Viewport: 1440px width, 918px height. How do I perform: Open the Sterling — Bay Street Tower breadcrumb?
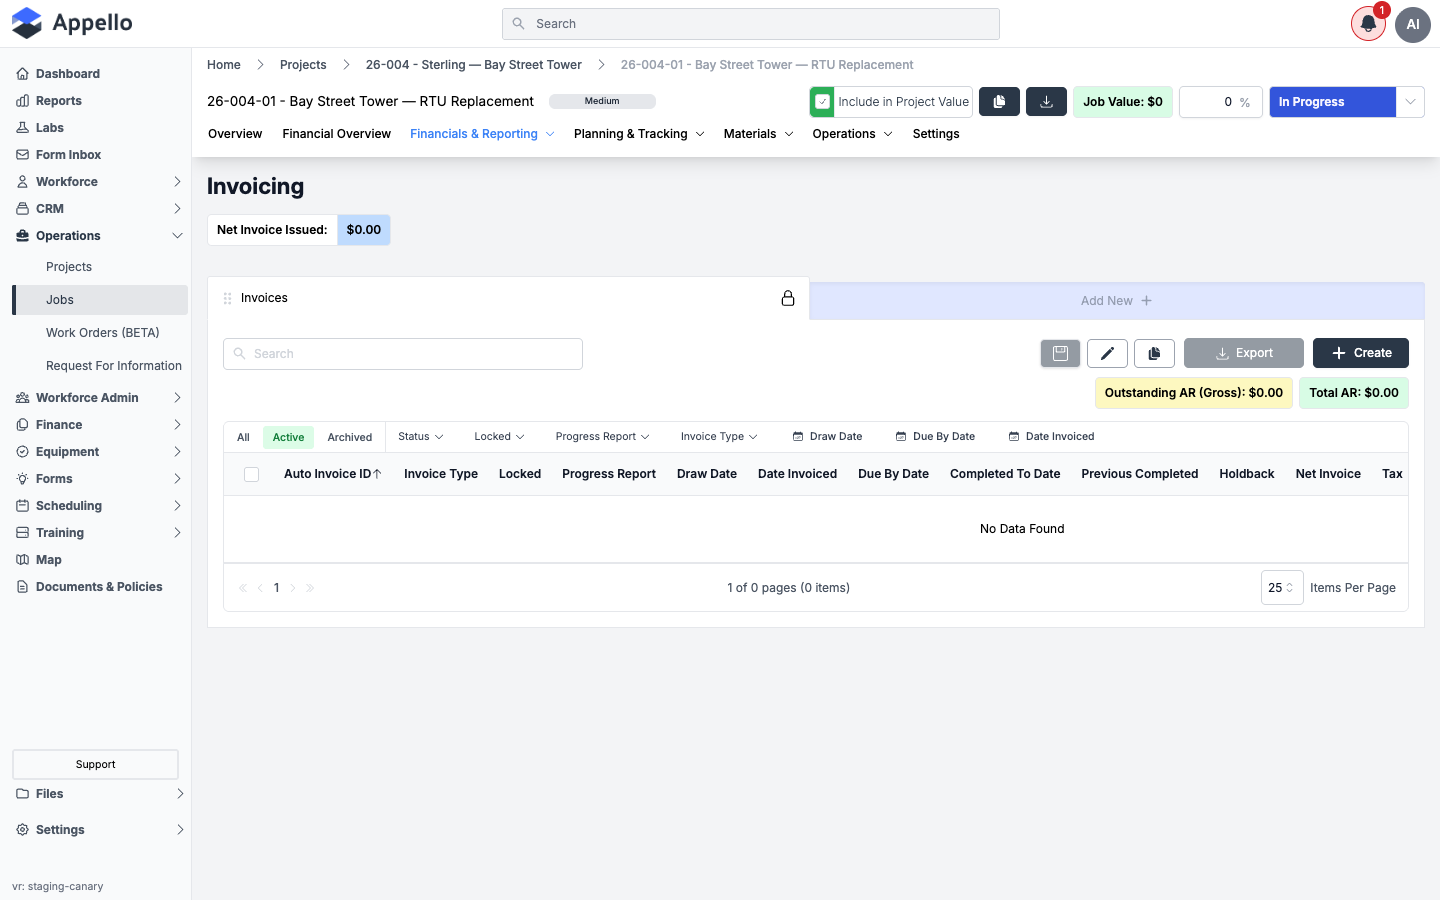tap(474, 65)
